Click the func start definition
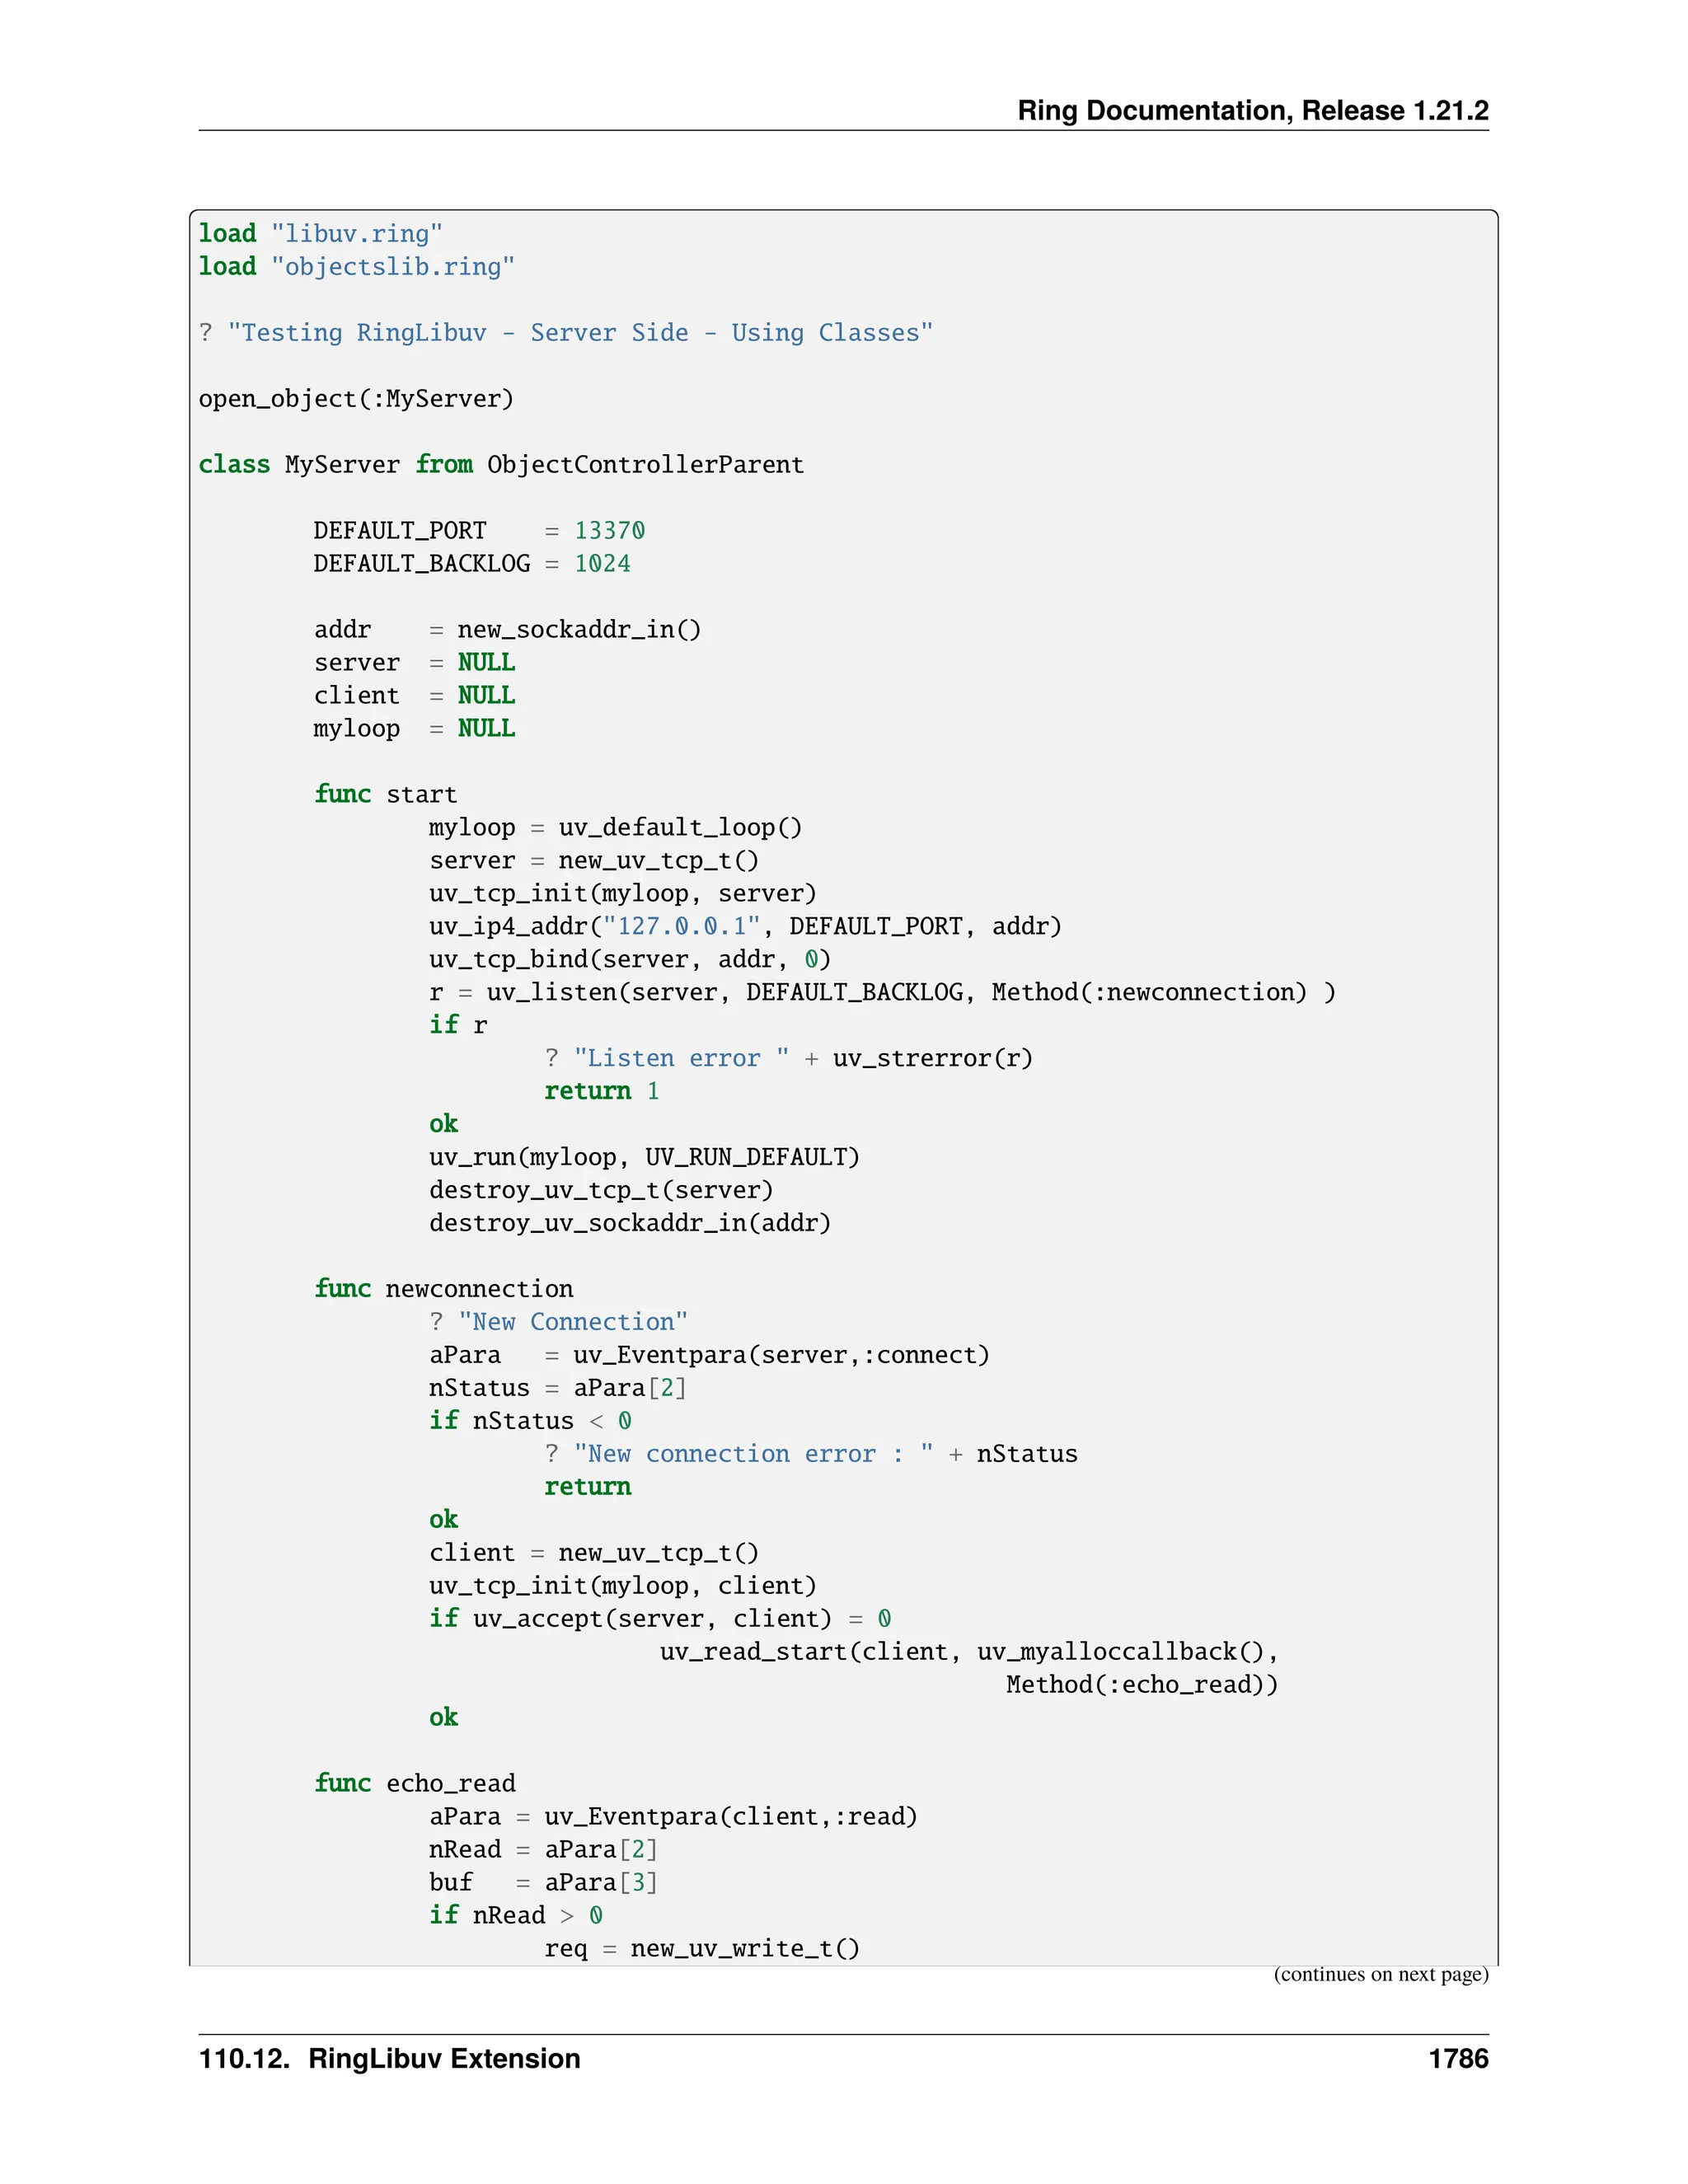The height and width of the screenshot is (2184, 1688). pyautogui.click(x=385, y=795)
